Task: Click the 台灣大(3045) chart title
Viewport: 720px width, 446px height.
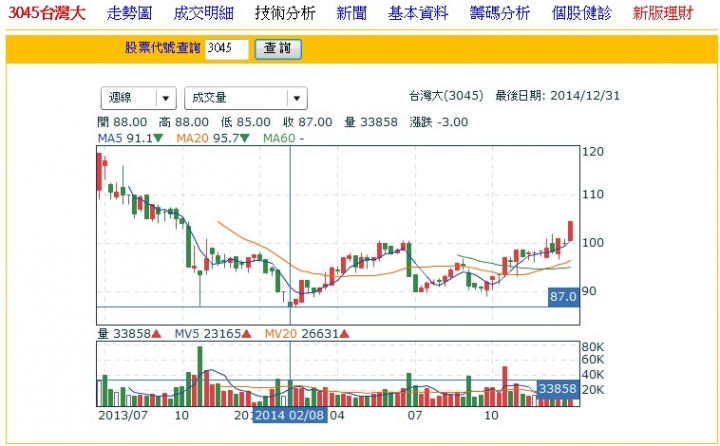Action: (446, 96)
